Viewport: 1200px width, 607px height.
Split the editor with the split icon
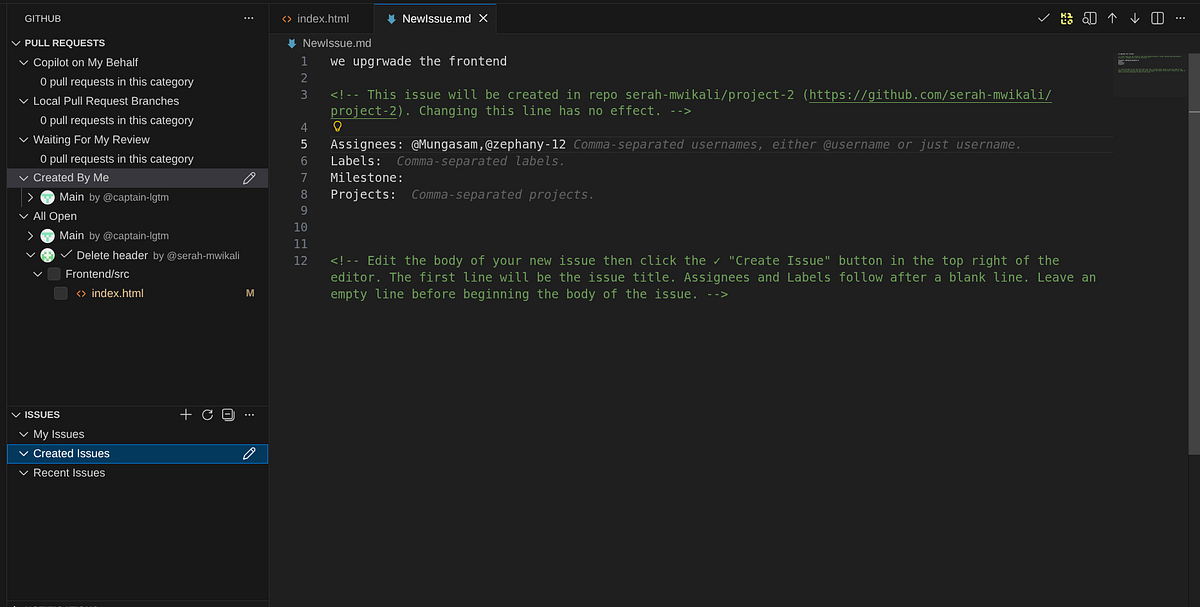point(1157,18)
